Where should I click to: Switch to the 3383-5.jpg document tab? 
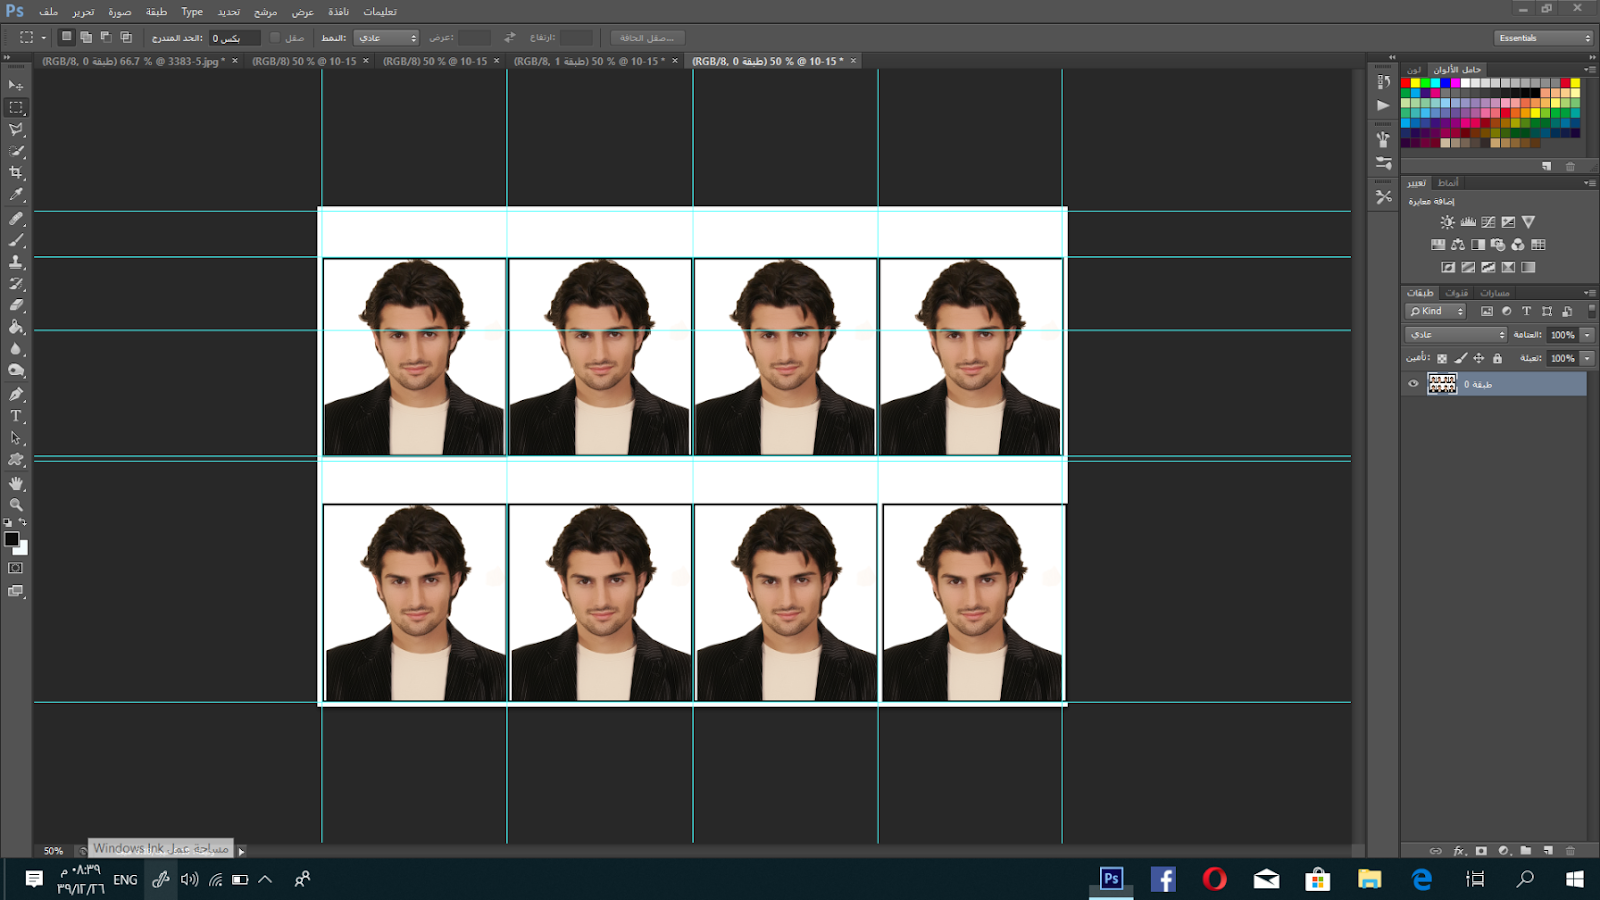coord(132,61)
